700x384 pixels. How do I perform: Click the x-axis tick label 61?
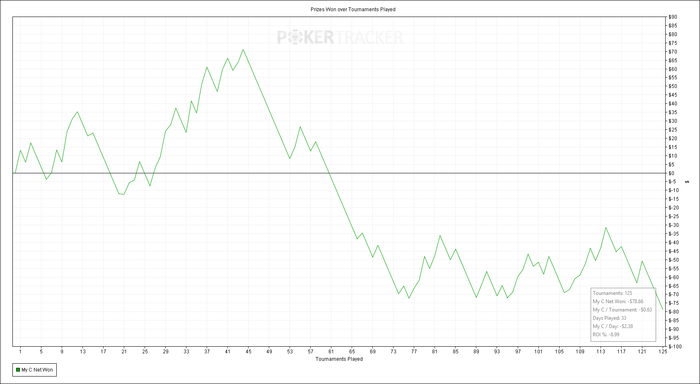pyautogui.click(x=331, y=352)
